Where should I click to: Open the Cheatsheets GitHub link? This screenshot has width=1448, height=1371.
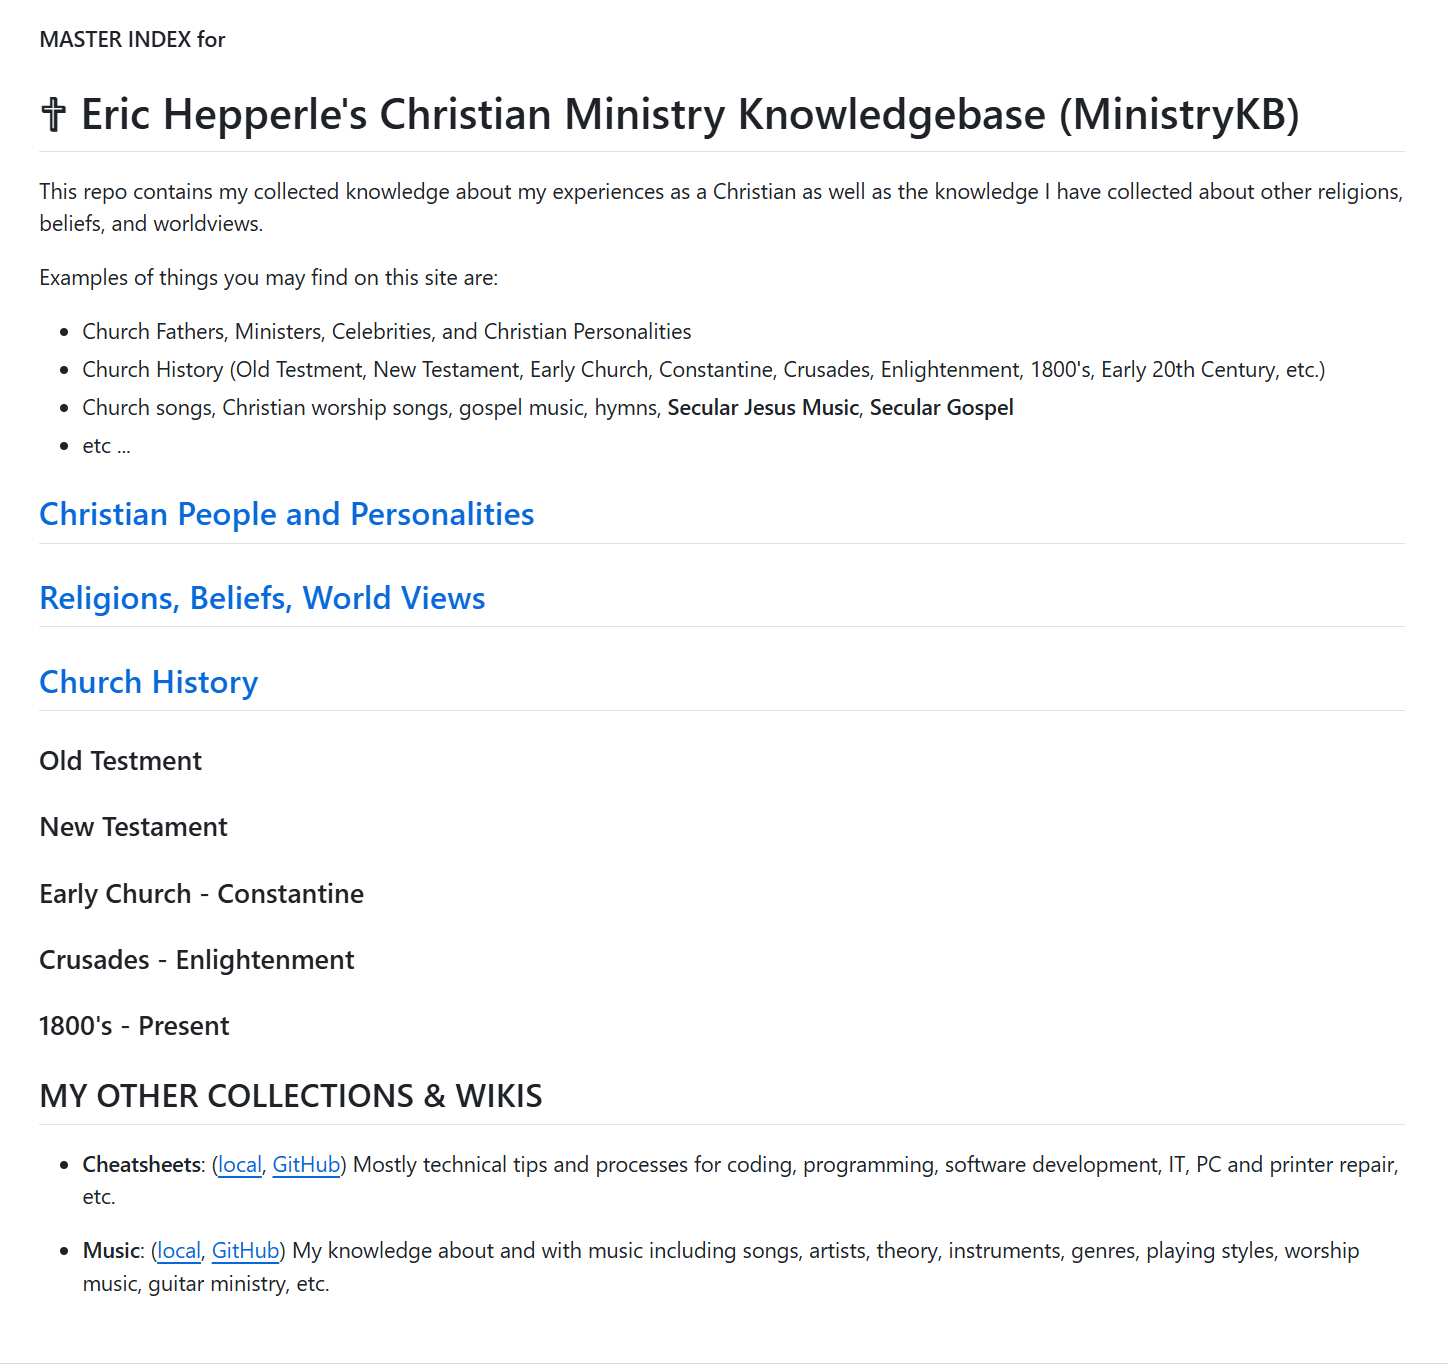[306, 1165]
